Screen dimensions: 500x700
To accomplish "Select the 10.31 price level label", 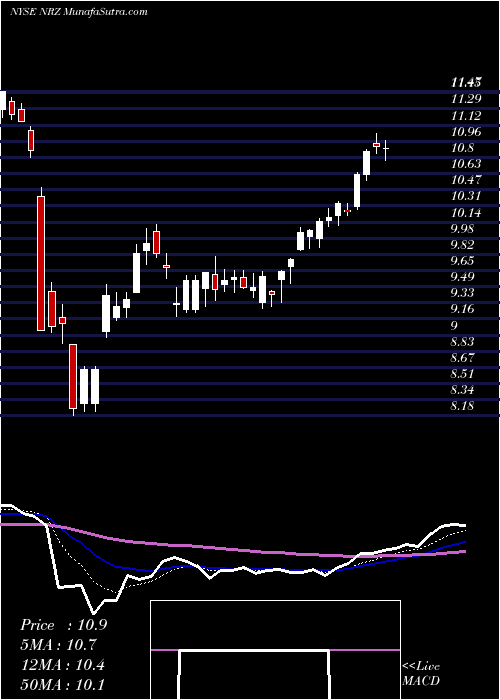I will (465, 196).
